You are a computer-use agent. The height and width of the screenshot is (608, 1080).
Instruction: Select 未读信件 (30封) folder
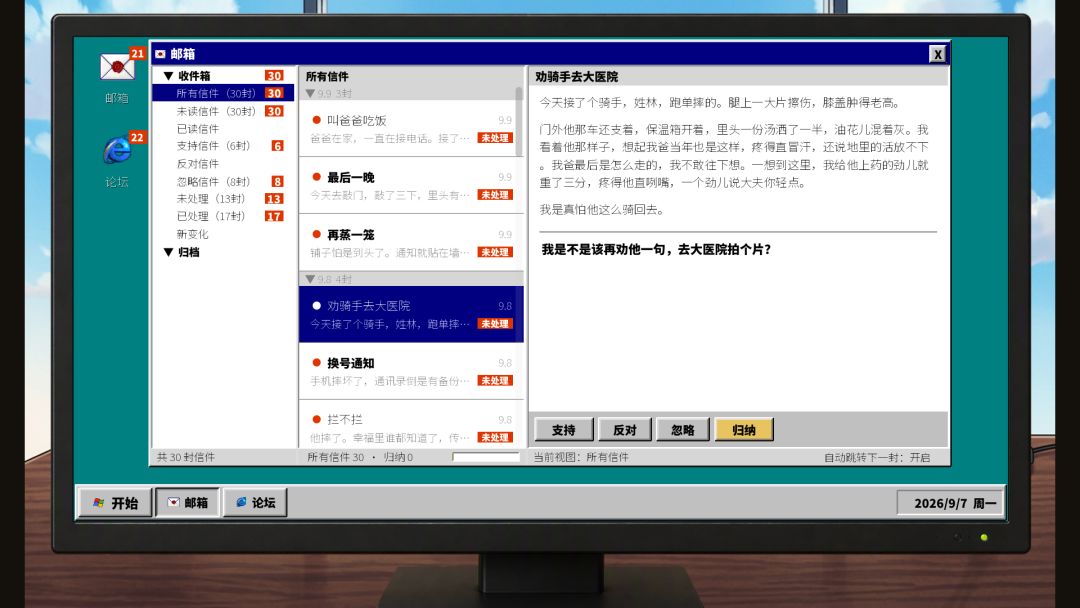[223, 111]
